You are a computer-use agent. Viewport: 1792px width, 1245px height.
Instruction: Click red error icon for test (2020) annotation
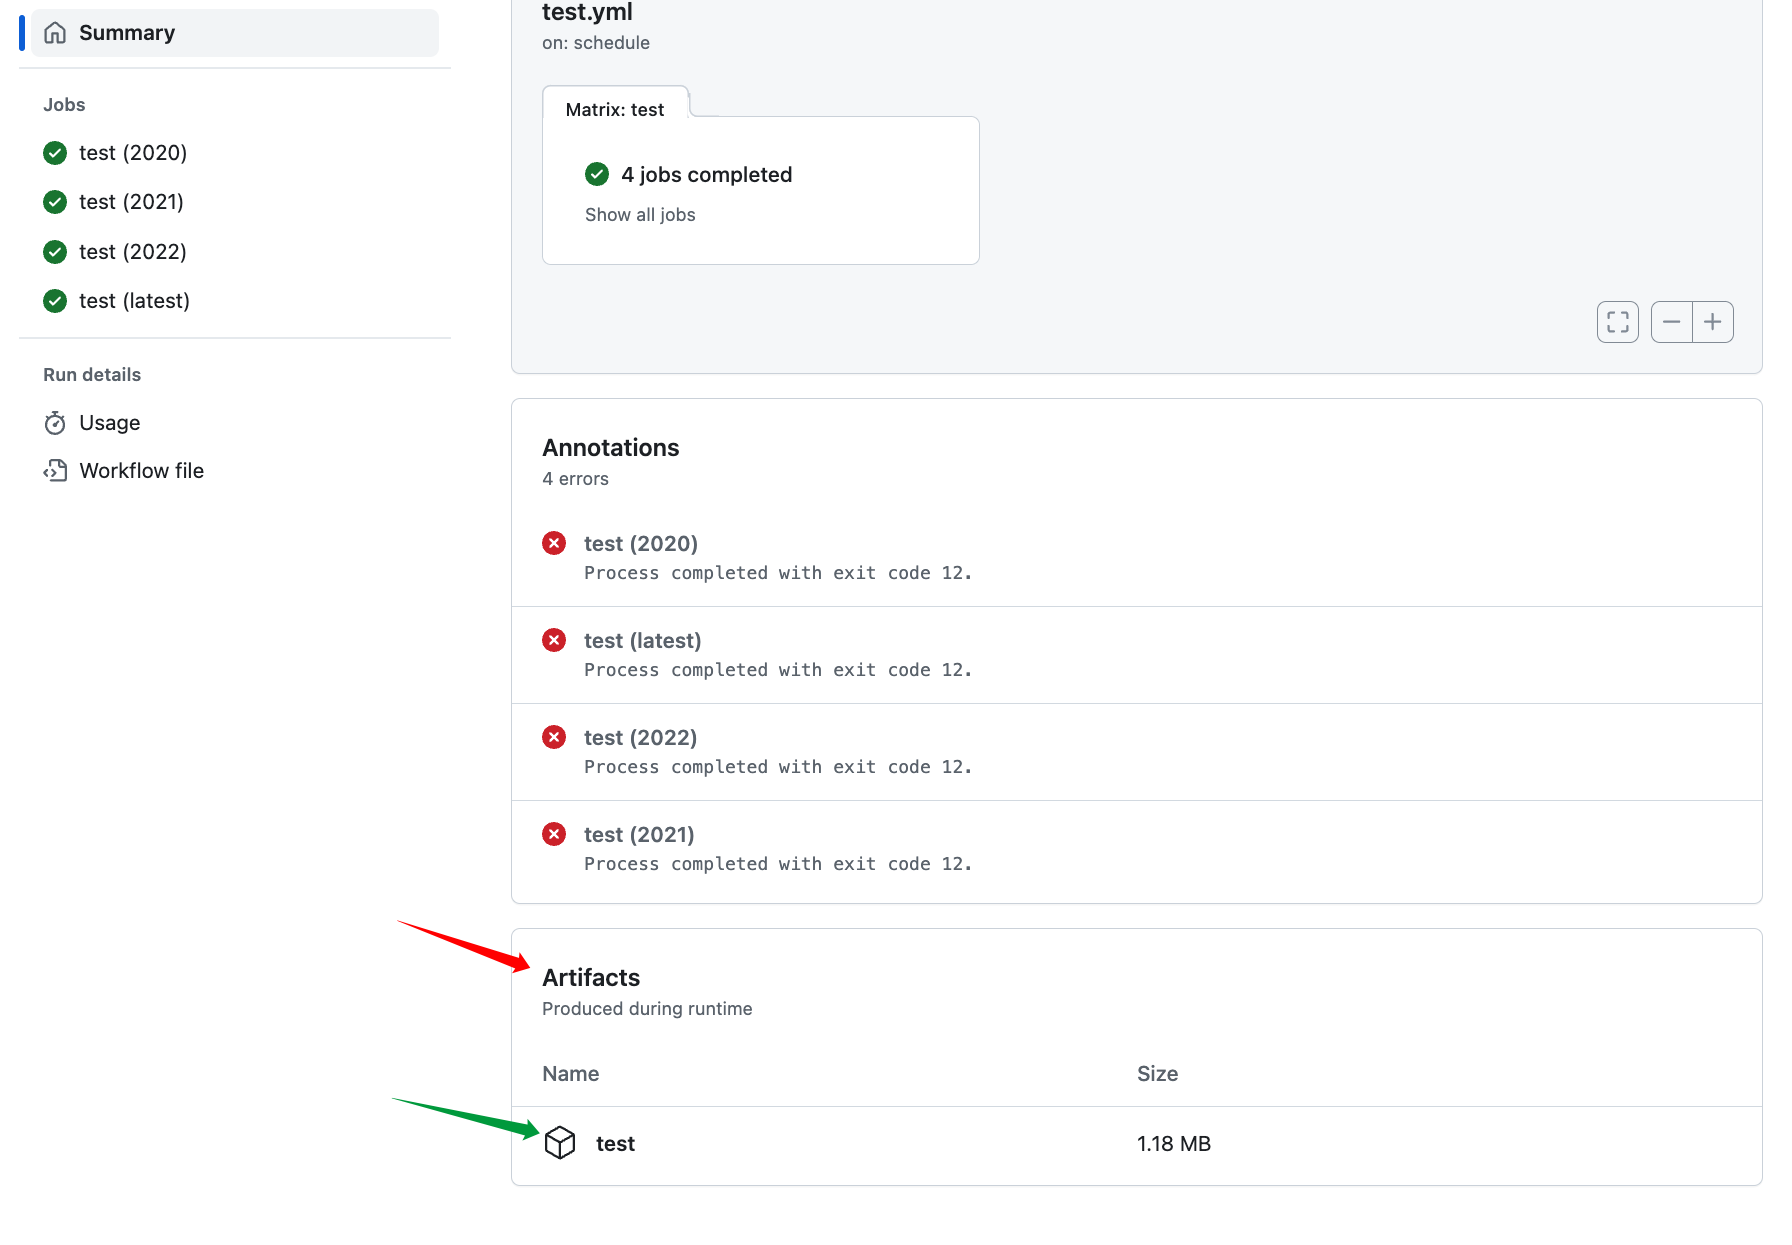(x=554, y=543)
